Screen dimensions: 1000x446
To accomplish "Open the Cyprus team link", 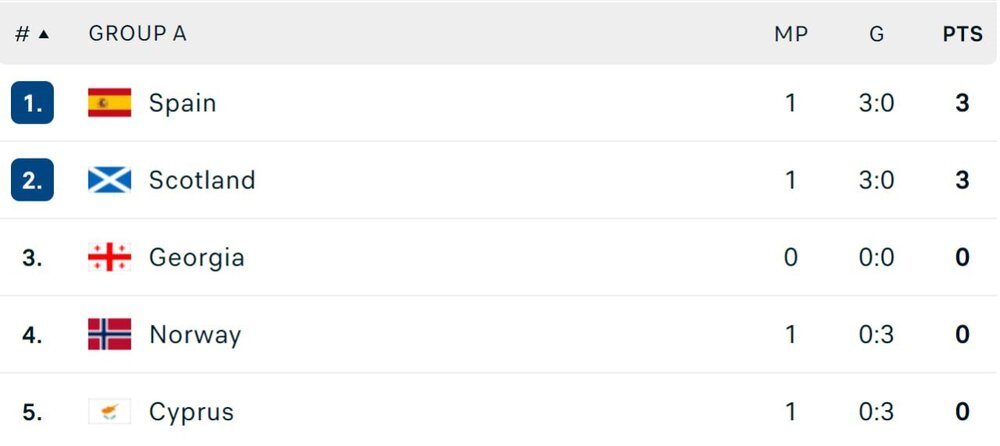I will [x=191, y=411].
